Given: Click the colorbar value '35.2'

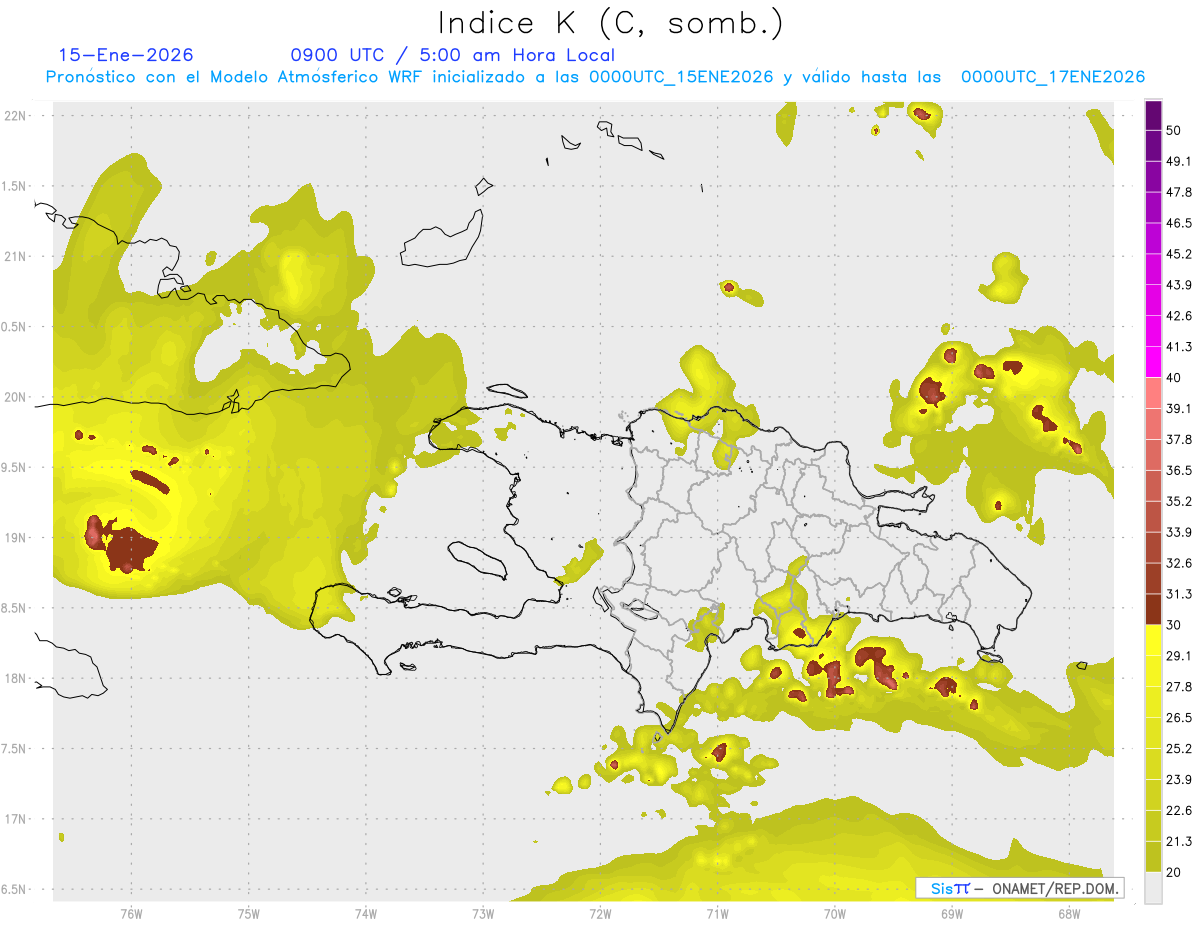Looking at the screenshot, I should 1180,501.
